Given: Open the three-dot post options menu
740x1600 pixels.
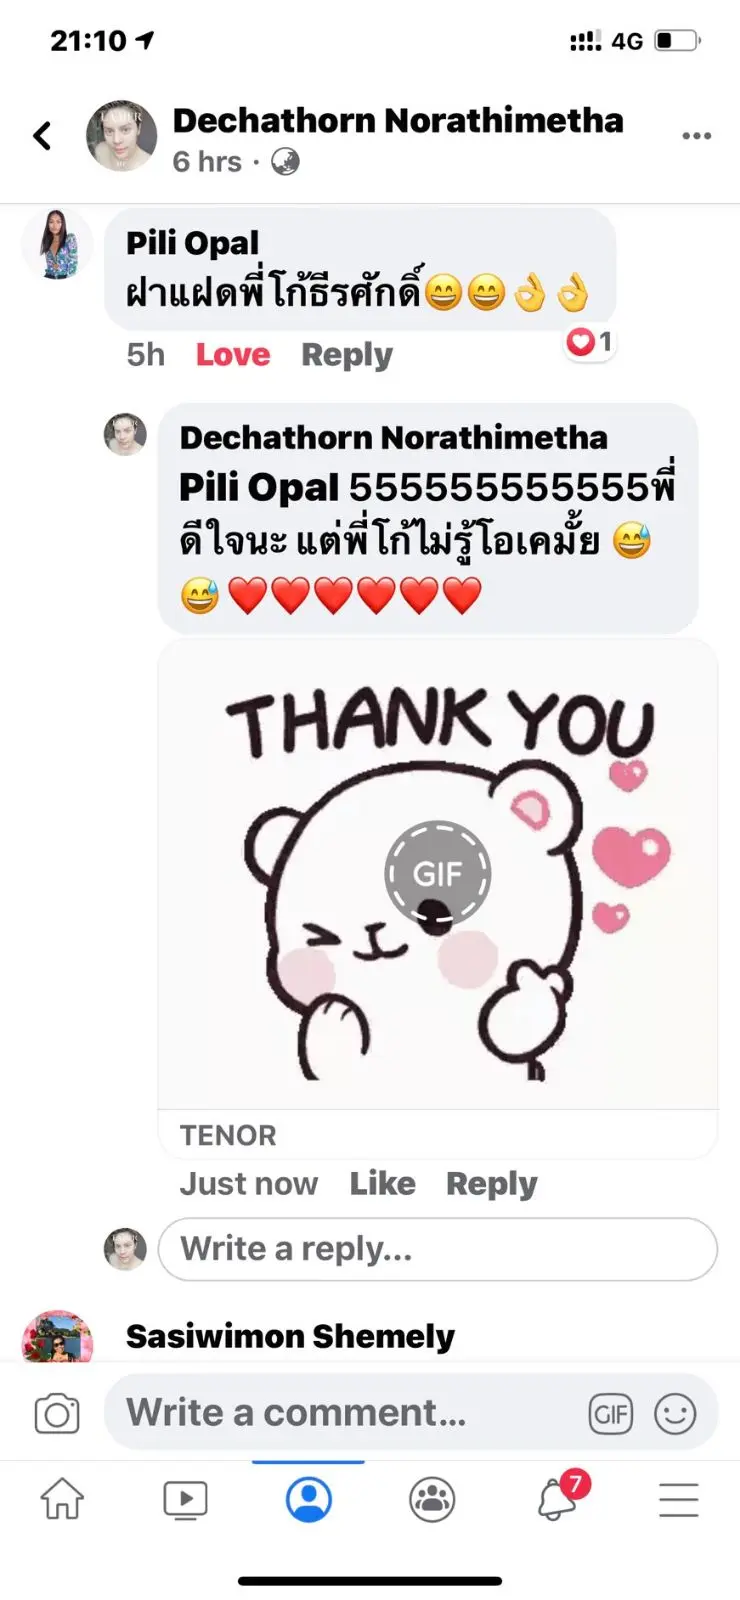Looking at the screenshot, I should (x=696, y=136).
